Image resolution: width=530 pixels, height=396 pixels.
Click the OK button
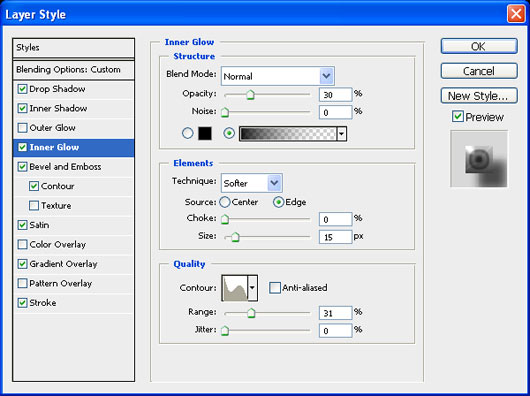tap(479, 46)
